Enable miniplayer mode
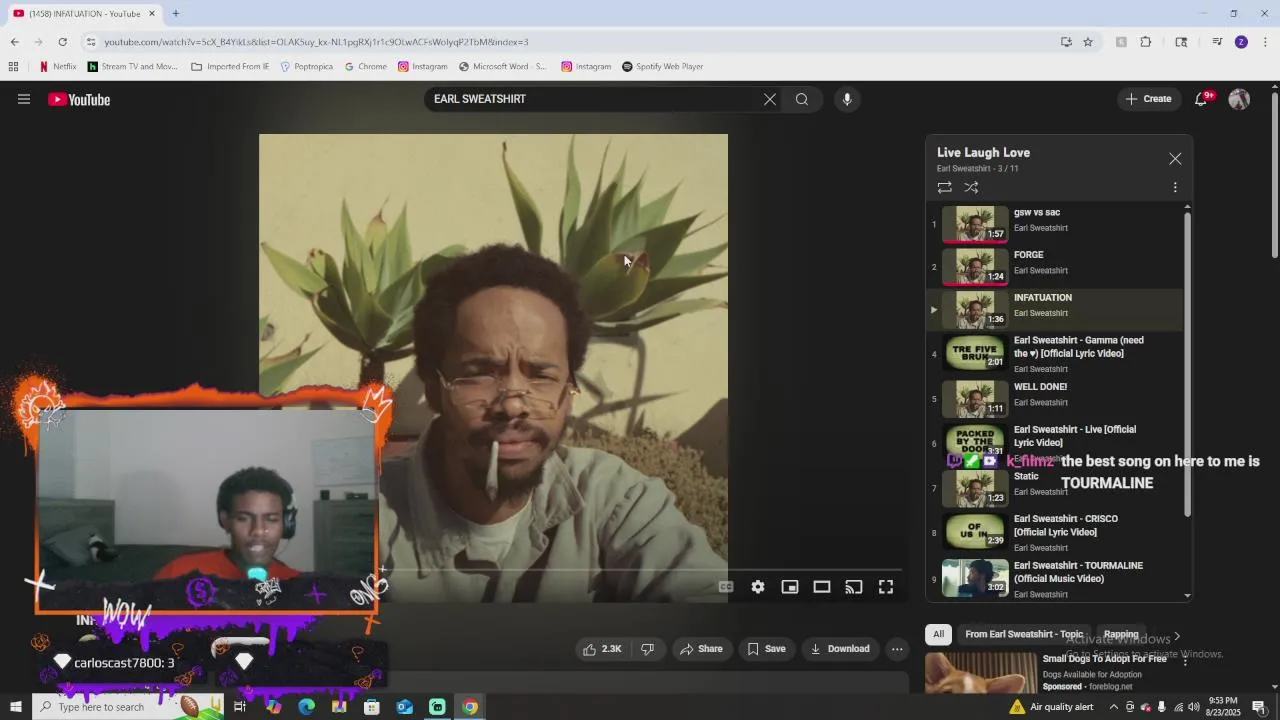This screenshot has height=720, width=1280. tap(790, 587)
